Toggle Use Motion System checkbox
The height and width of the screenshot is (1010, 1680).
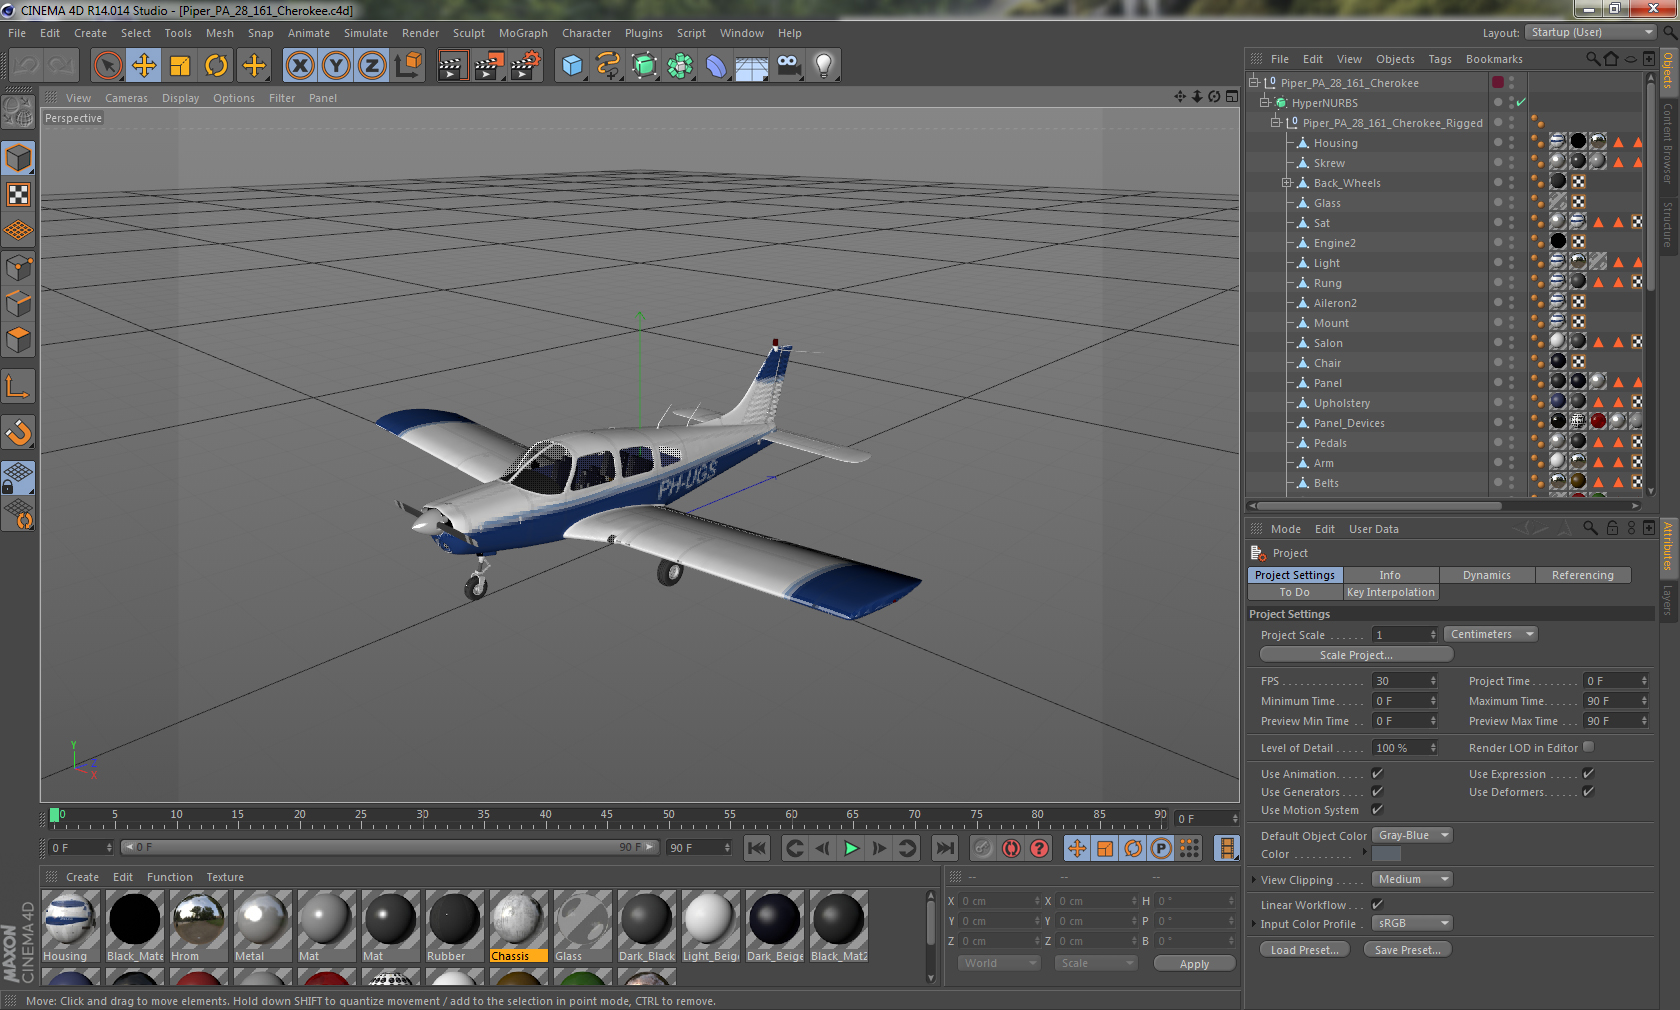click(x=1377, y=810)
